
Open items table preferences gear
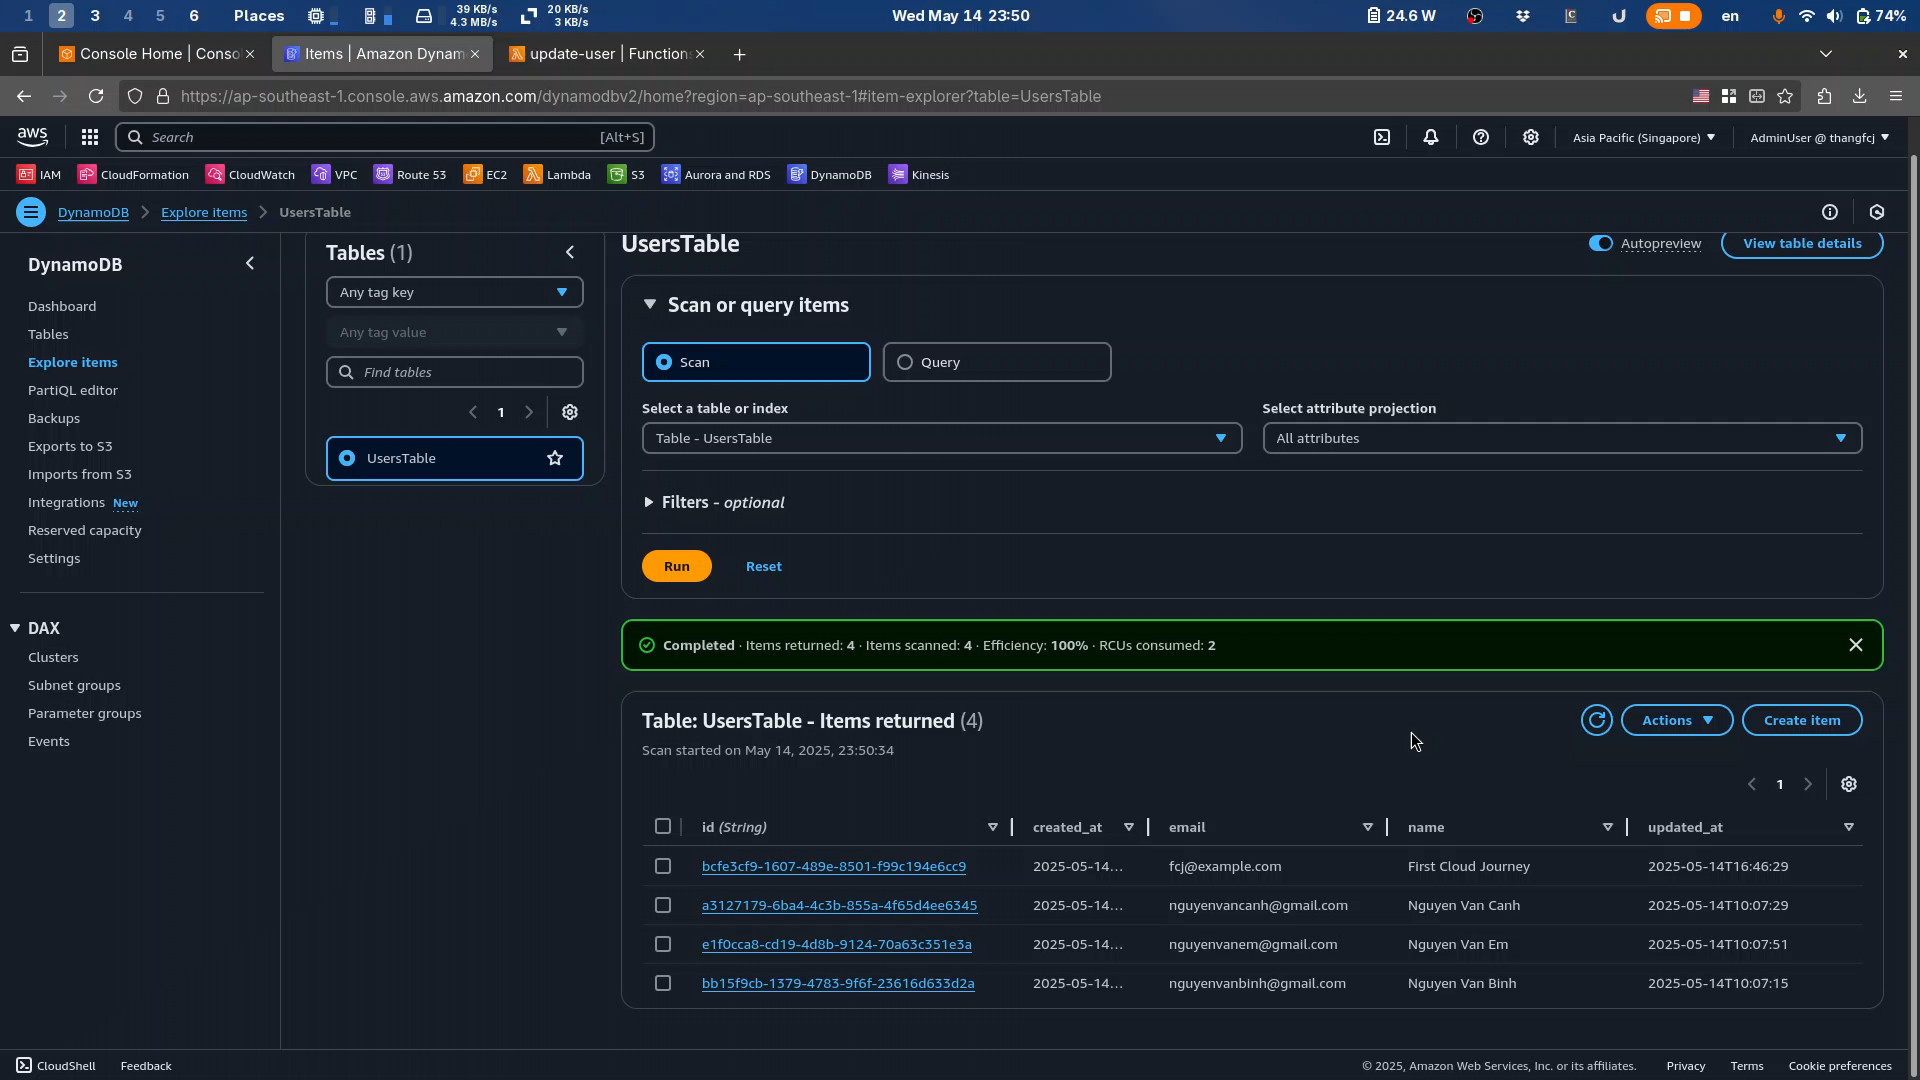[1849, 784]
